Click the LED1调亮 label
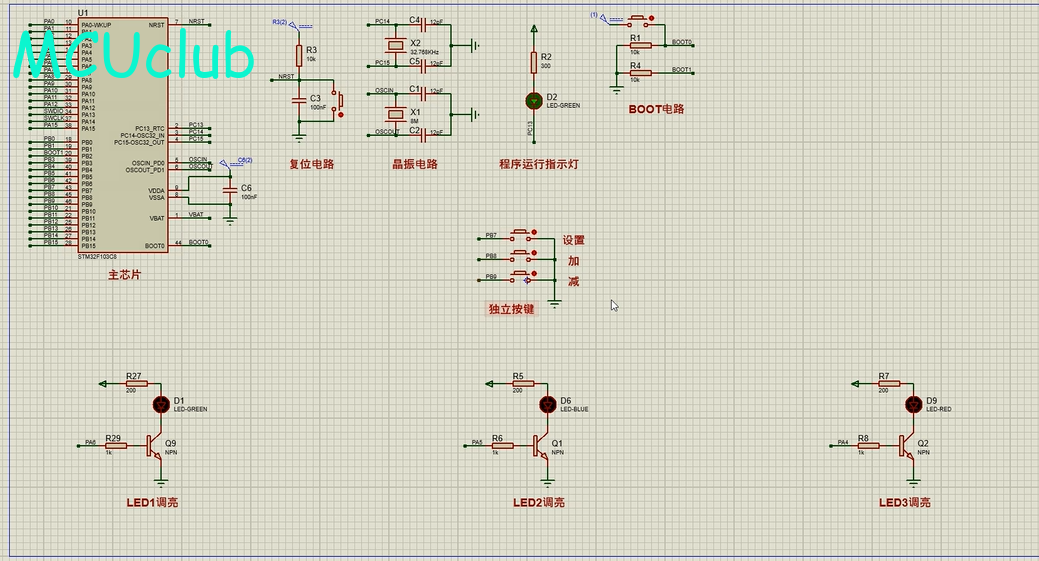This screenshot has height=561, width=1039. (x=152, y=503)
